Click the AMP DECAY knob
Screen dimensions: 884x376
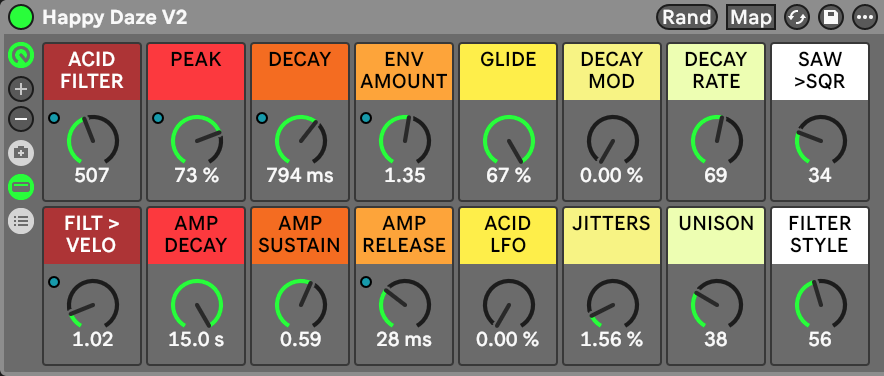(x=196, y=303)
